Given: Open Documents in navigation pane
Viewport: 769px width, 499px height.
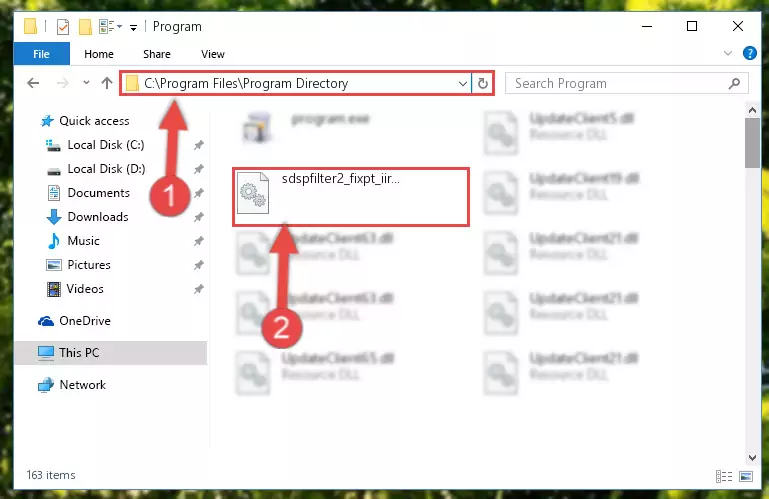Looking at the screenshot, I should [99, 193].
